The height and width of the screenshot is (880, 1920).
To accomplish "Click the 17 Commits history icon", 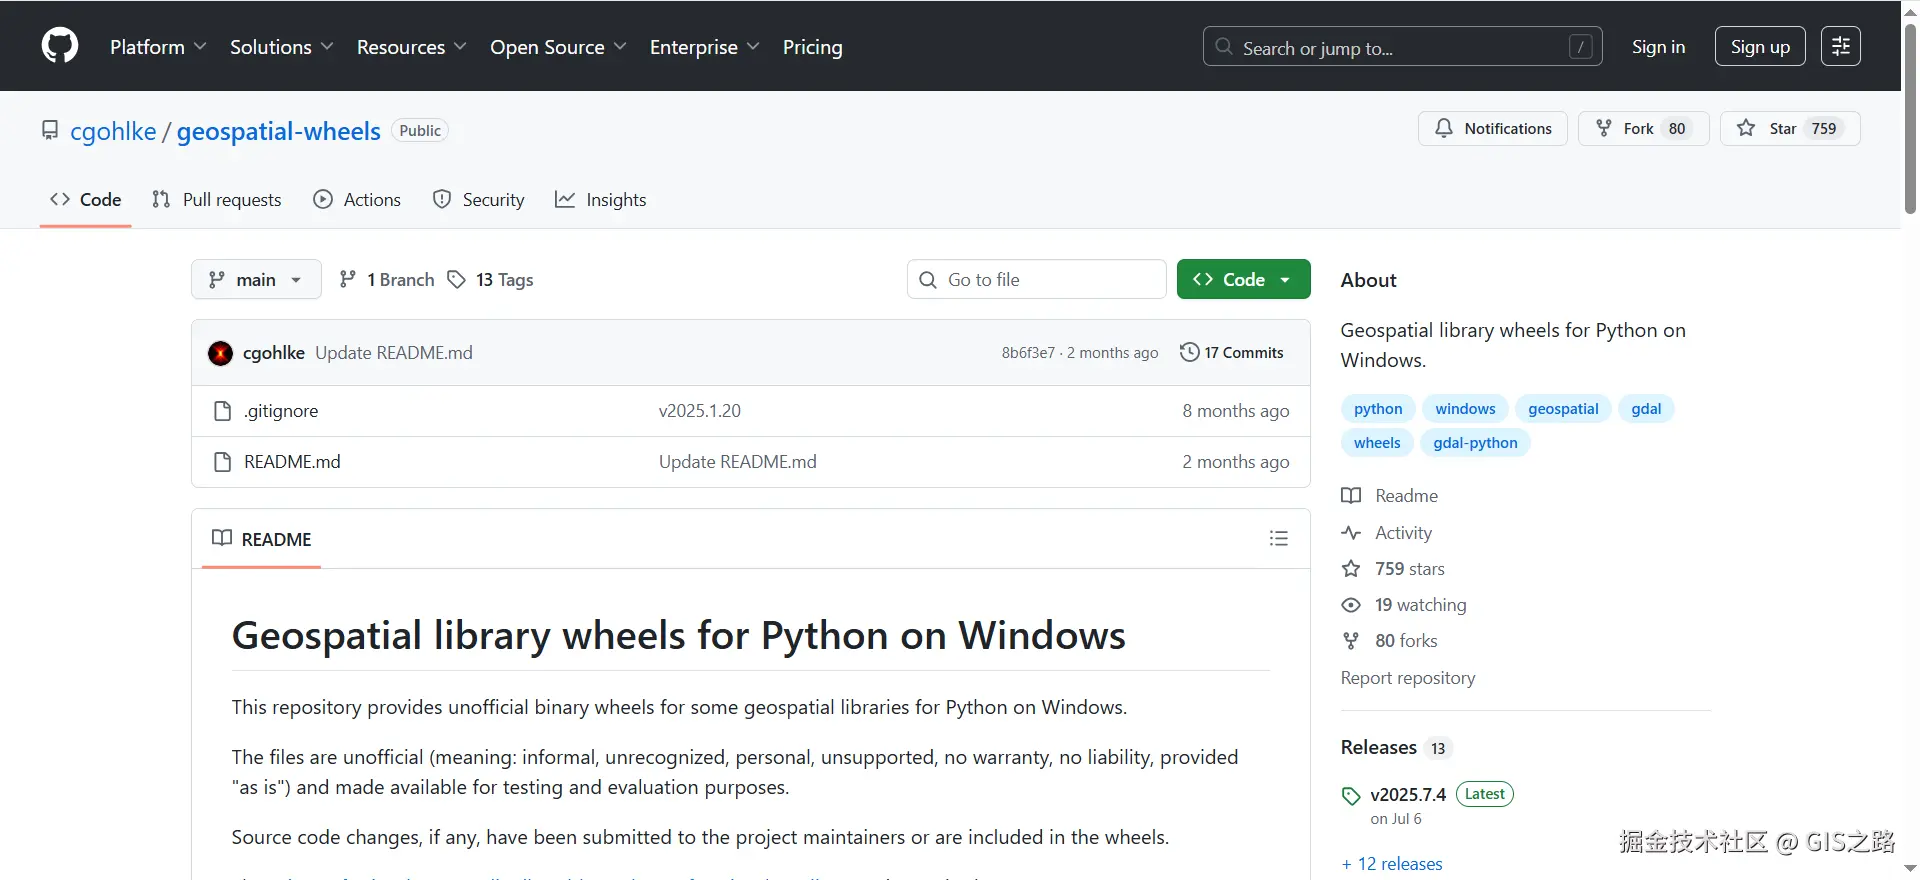I will pyautogui.click(x=1189, y=352).
